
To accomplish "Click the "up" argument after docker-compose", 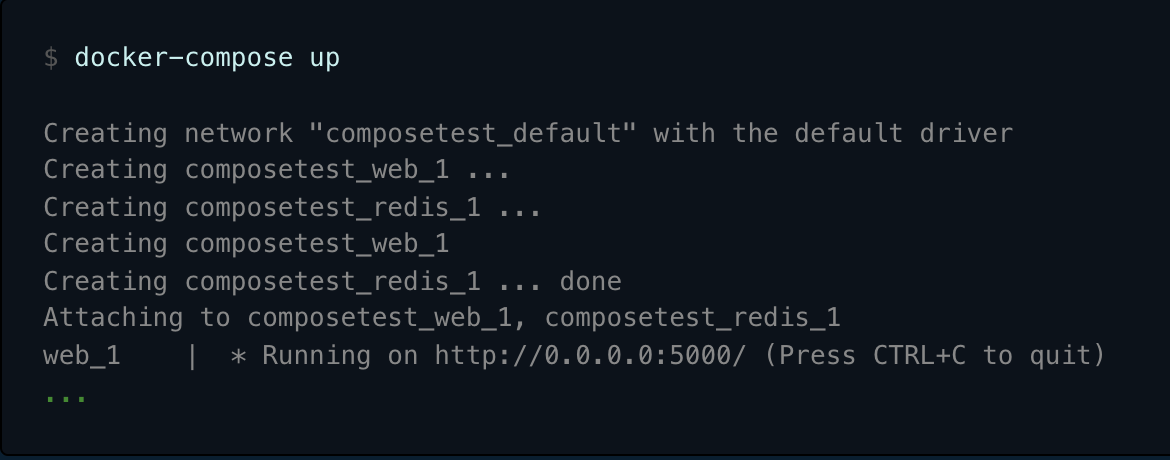I will click(324, 58).
